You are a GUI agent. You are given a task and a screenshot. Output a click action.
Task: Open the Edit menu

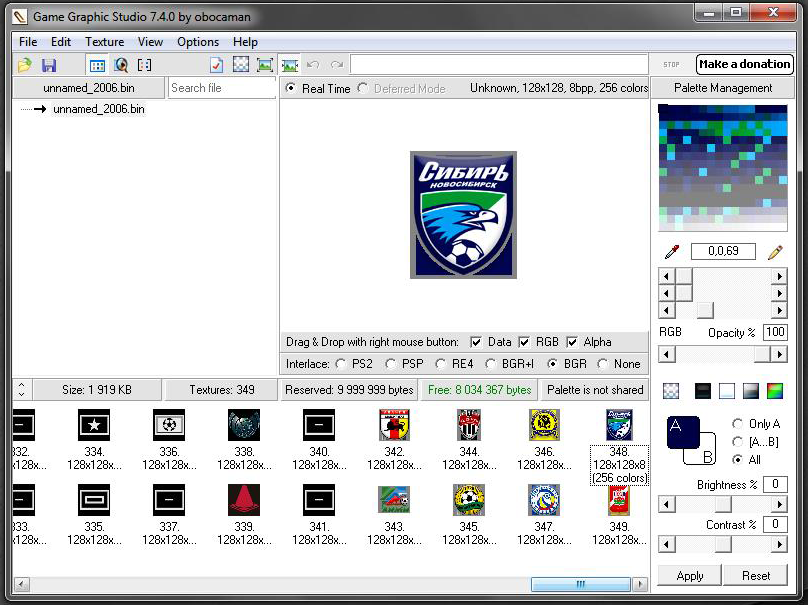tap(61, 42)
